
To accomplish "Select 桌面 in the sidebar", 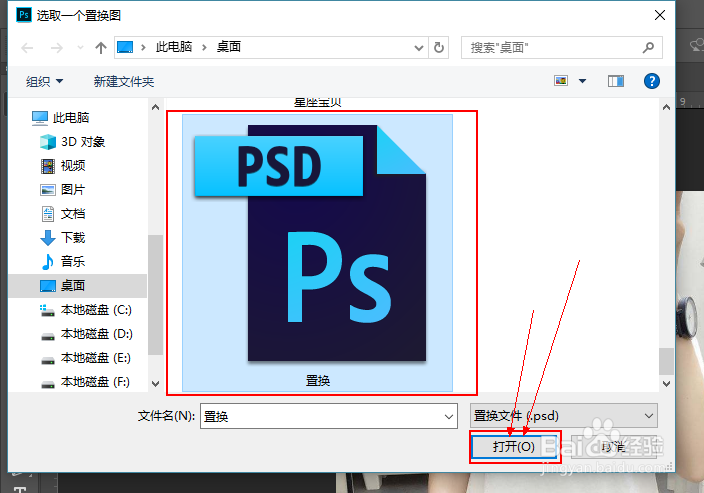I will [78, 286].
